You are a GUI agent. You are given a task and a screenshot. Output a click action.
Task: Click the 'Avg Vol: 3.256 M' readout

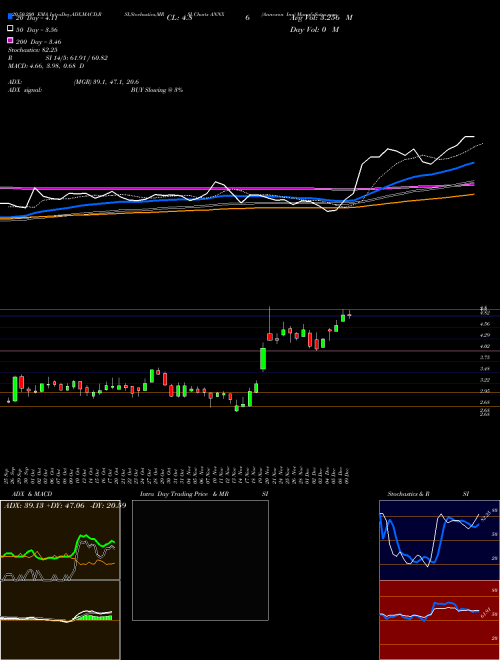(x=321, y=18)
